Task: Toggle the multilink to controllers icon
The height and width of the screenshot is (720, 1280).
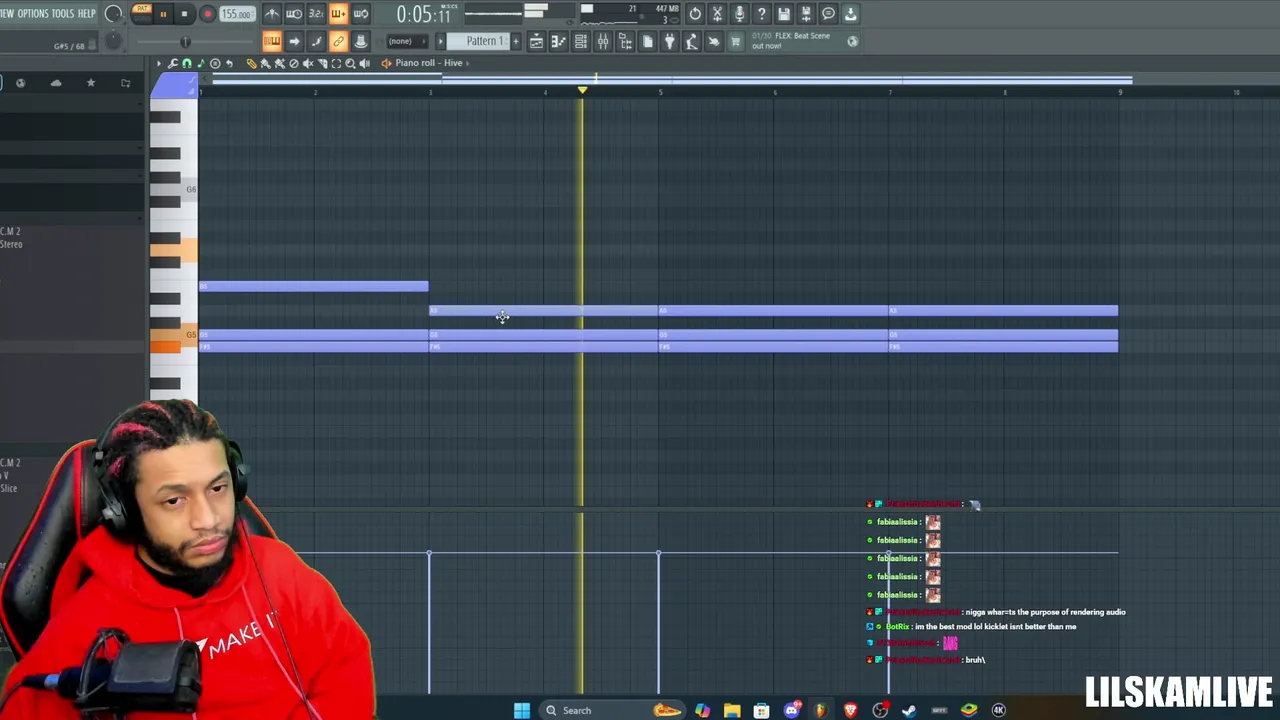Action: pyautogui.click(x=338, y=41)
